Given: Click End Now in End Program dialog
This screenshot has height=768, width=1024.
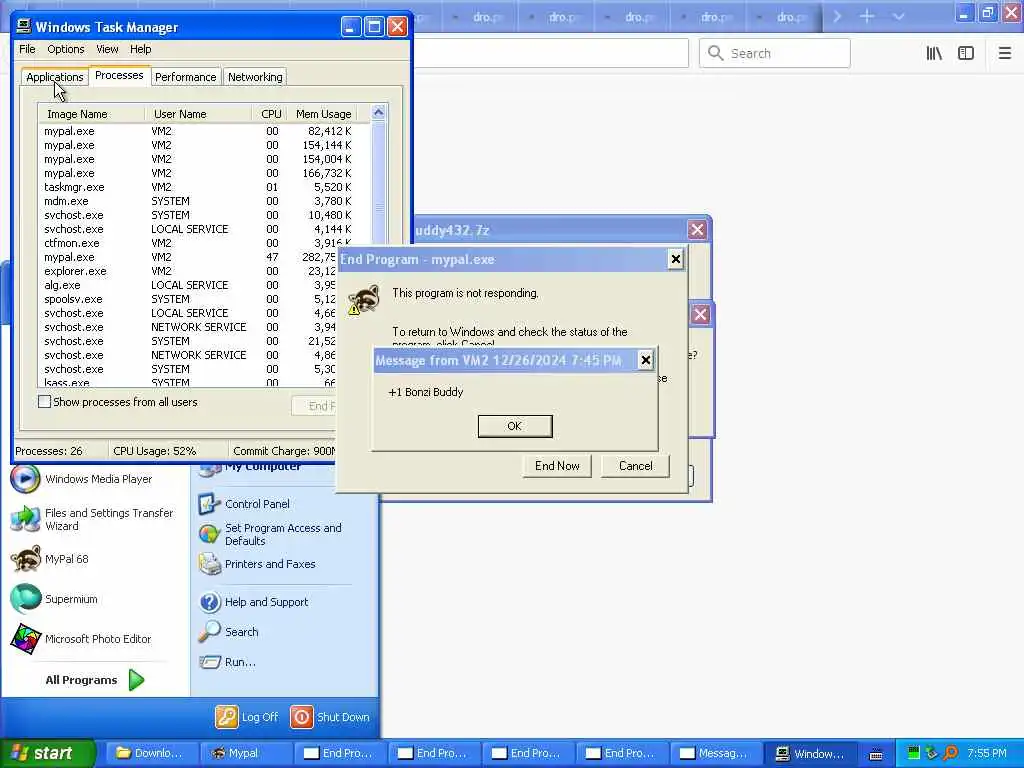Looking at the screenshot, I should [557, 466].
